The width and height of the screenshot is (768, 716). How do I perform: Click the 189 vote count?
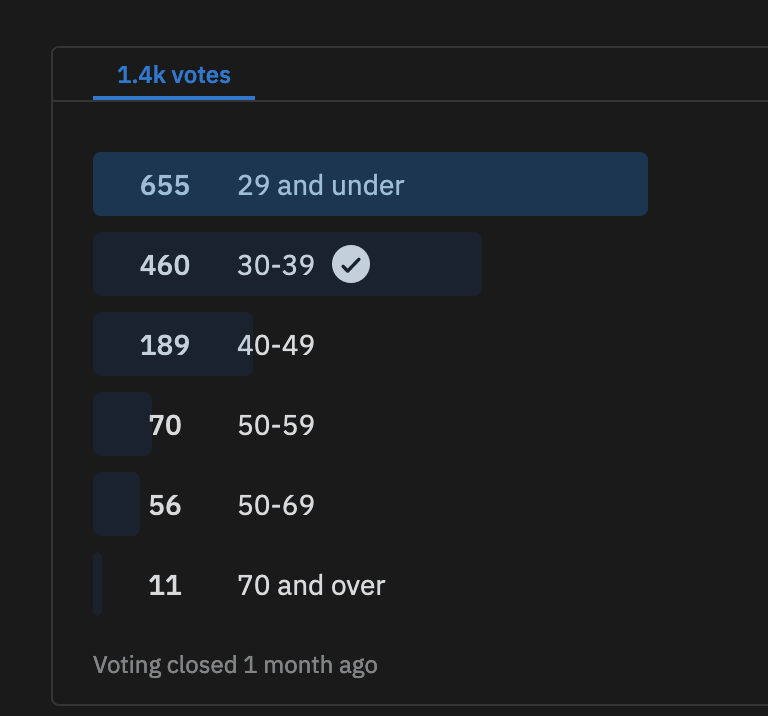(x=165, y=345)
